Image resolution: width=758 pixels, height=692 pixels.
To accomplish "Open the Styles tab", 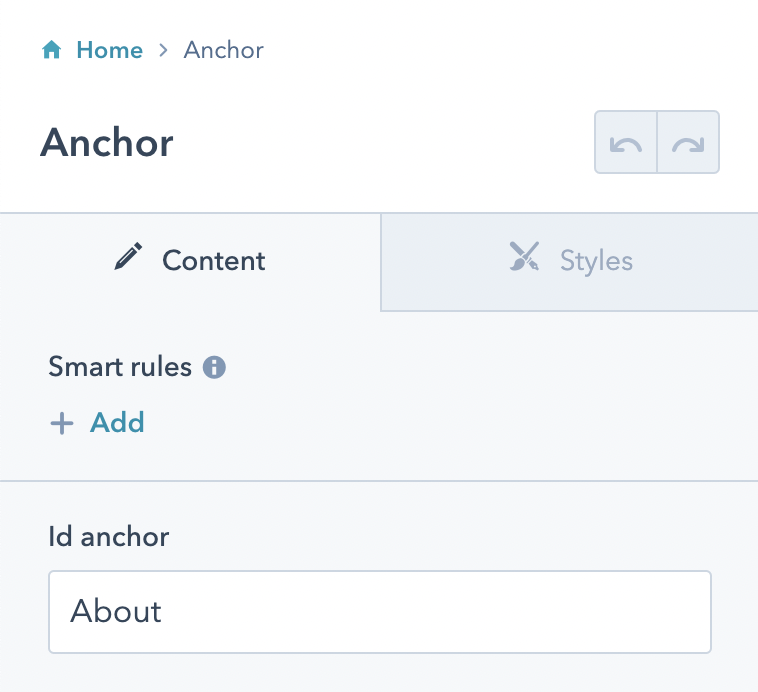I will click(569, 261).
